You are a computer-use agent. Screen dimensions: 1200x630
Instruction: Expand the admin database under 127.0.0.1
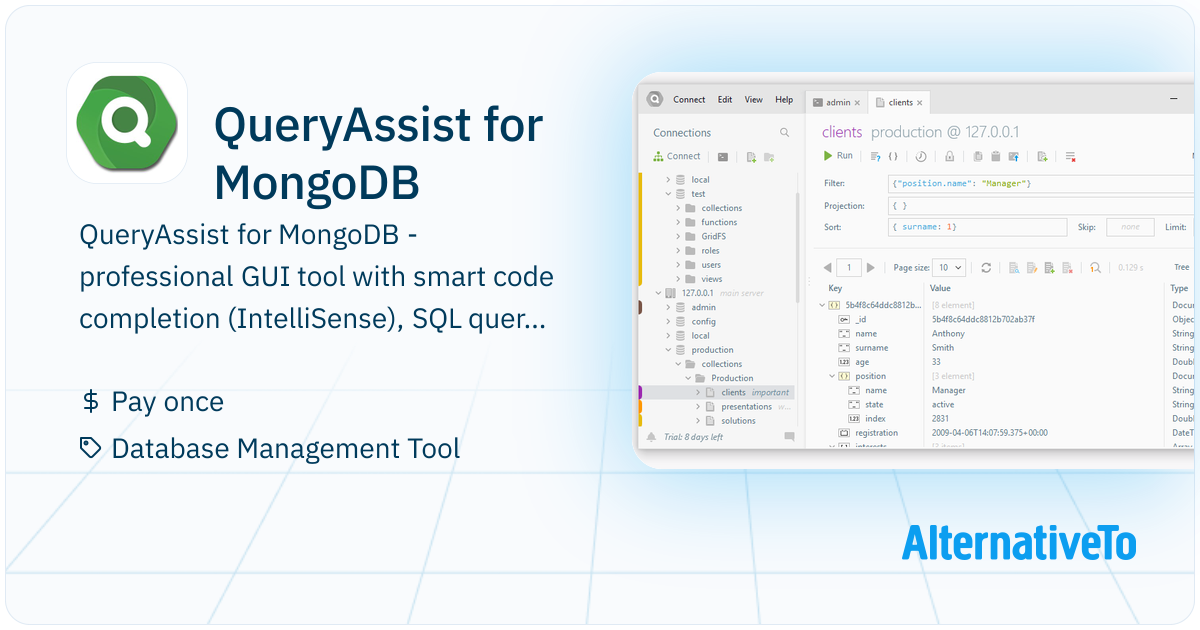pos(668,307)
